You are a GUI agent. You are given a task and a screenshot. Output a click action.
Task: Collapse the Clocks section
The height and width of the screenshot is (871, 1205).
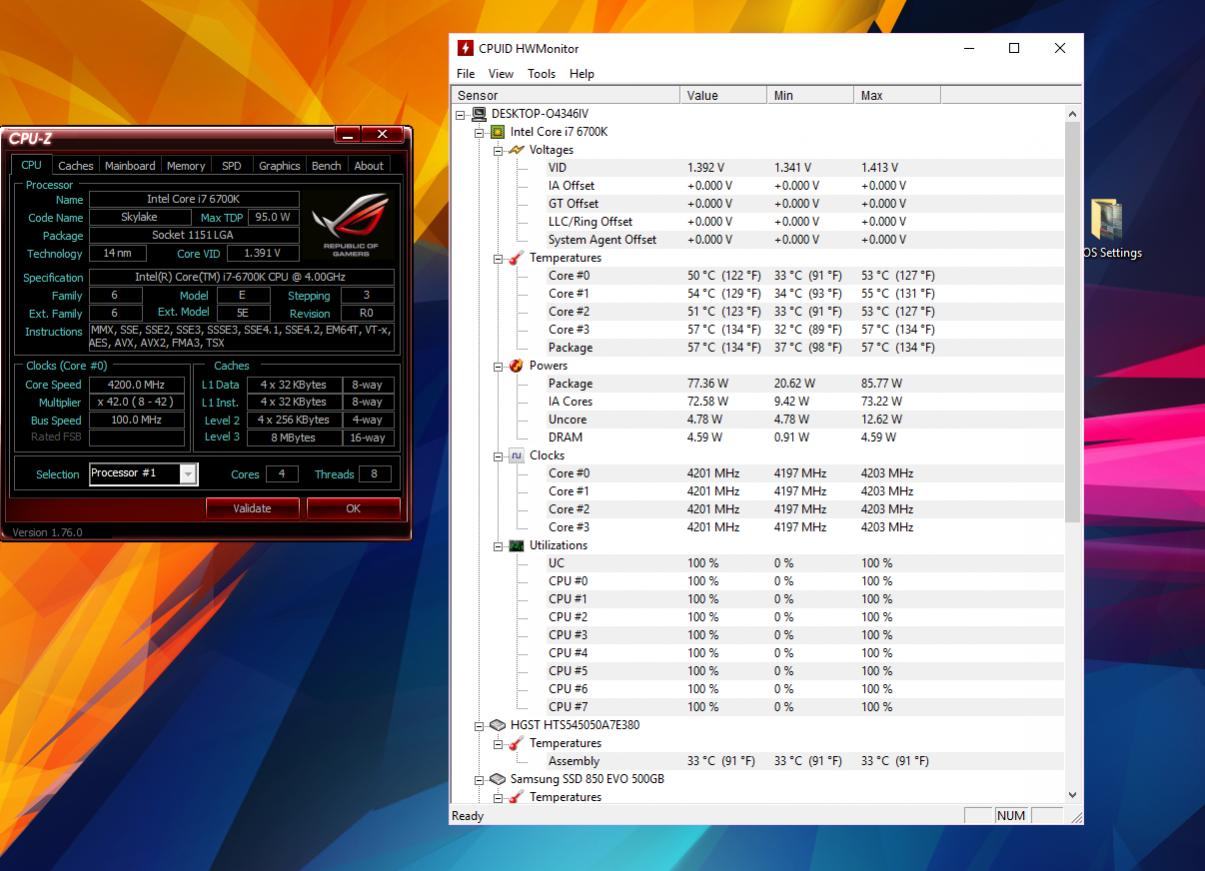(498, 456)
